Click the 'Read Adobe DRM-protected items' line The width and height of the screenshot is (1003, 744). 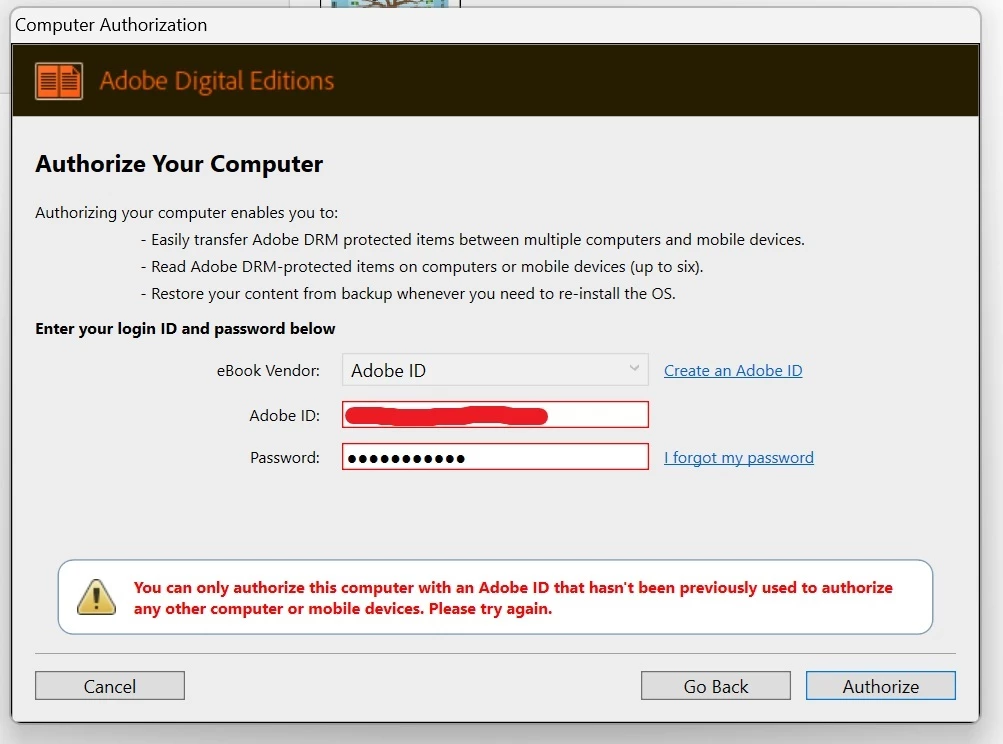pos(422,267)
